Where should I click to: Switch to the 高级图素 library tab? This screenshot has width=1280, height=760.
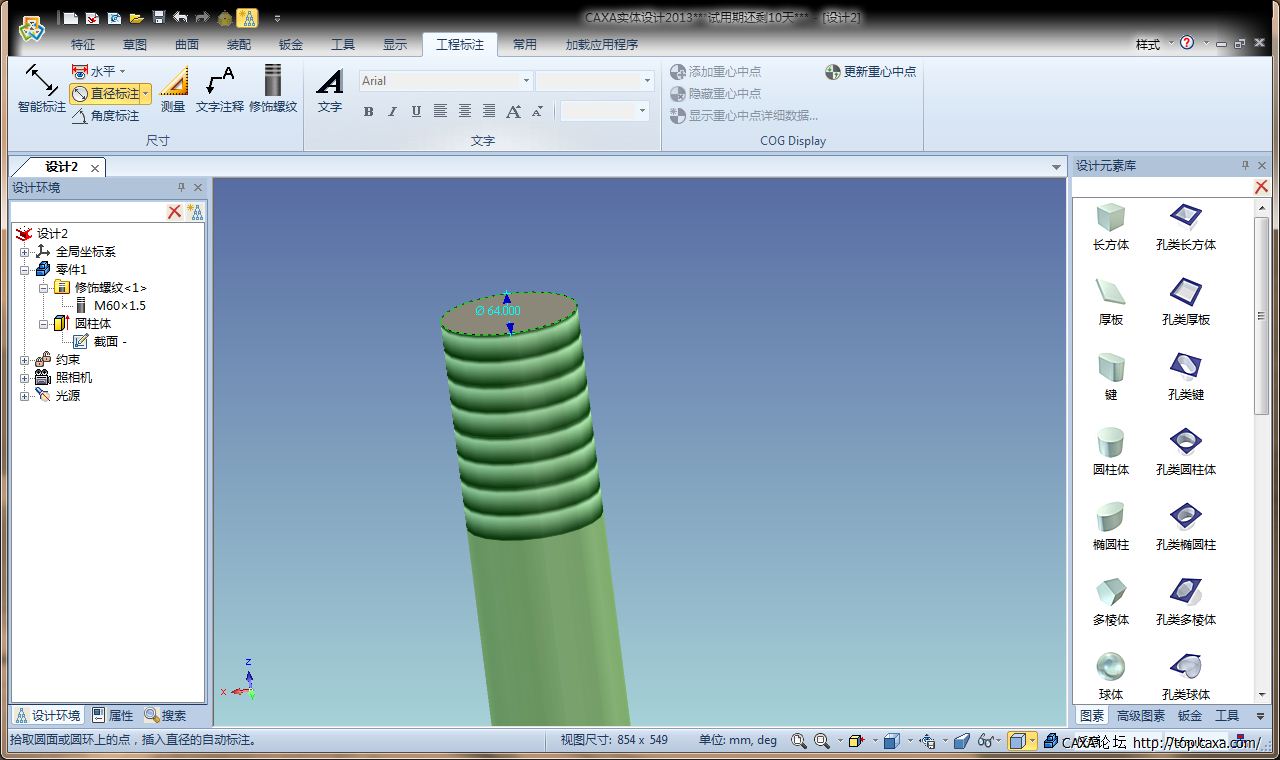click(1141, 716)
